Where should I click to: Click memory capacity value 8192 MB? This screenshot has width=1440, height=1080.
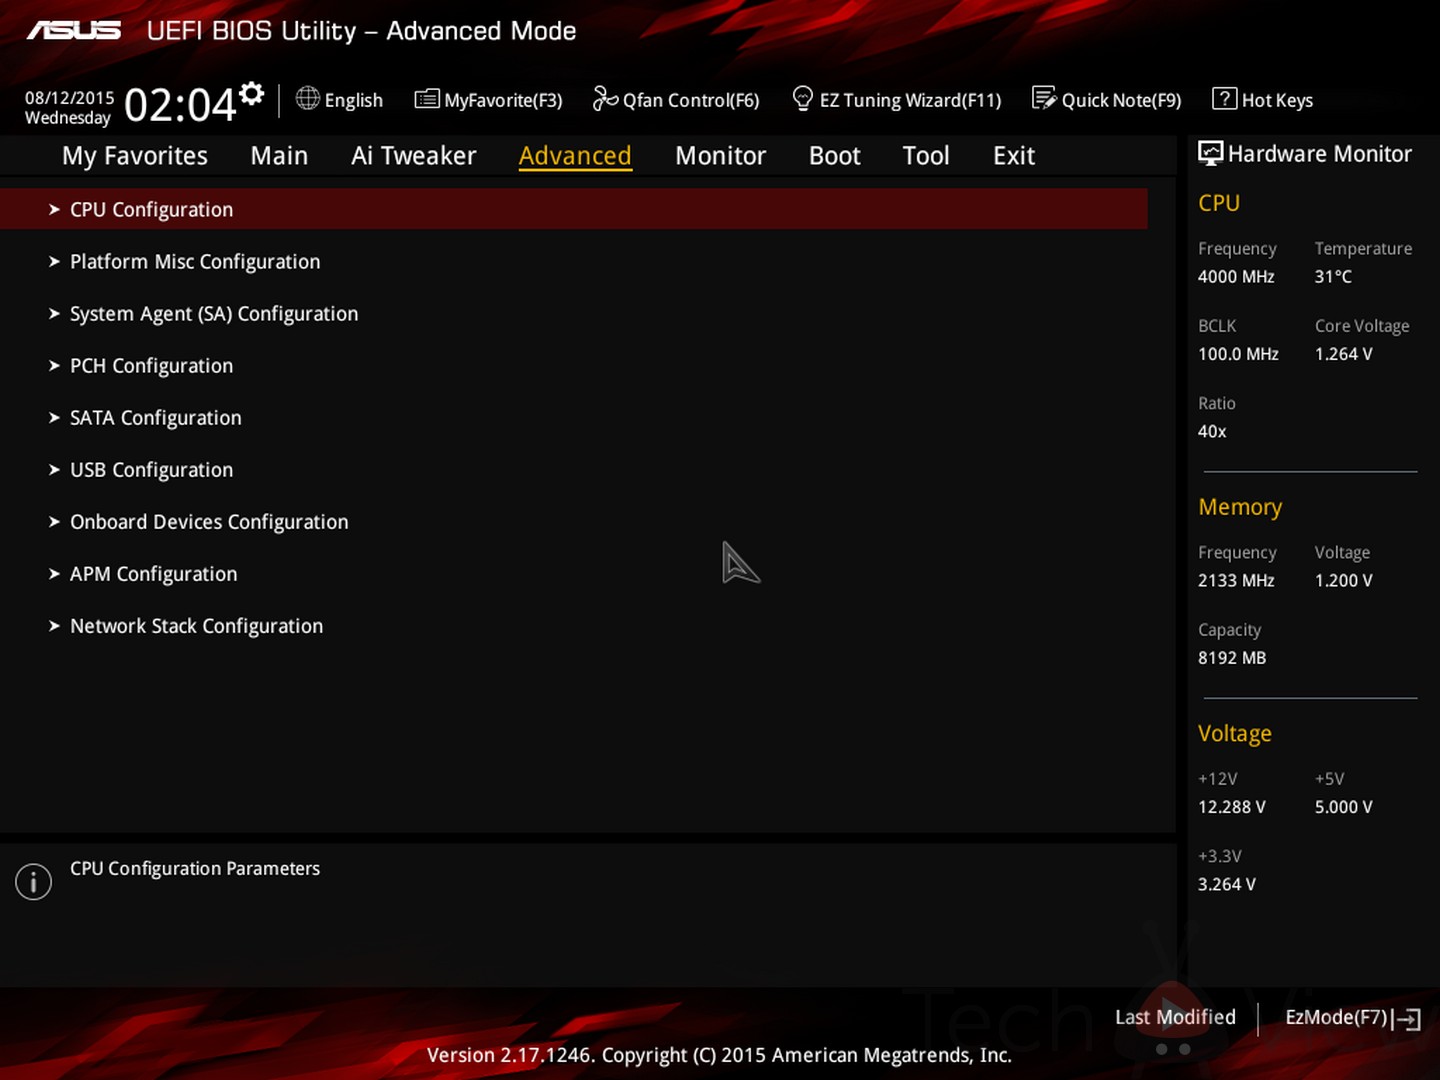pos(1232,658)
